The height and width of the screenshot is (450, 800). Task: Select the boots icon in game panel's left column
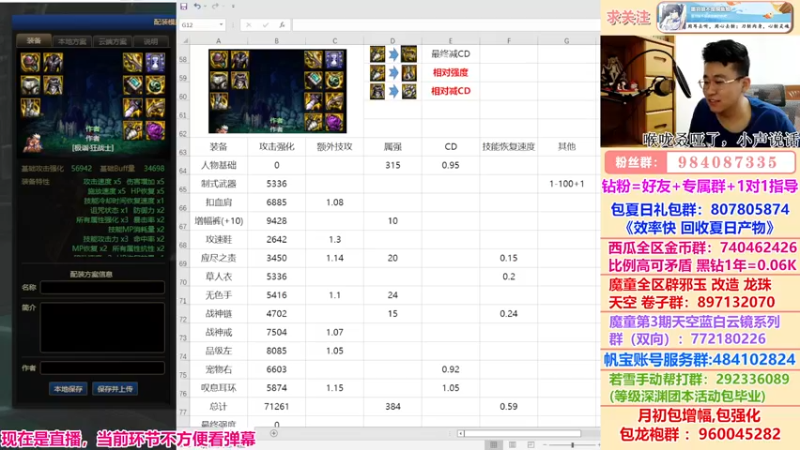pos(30,108)
